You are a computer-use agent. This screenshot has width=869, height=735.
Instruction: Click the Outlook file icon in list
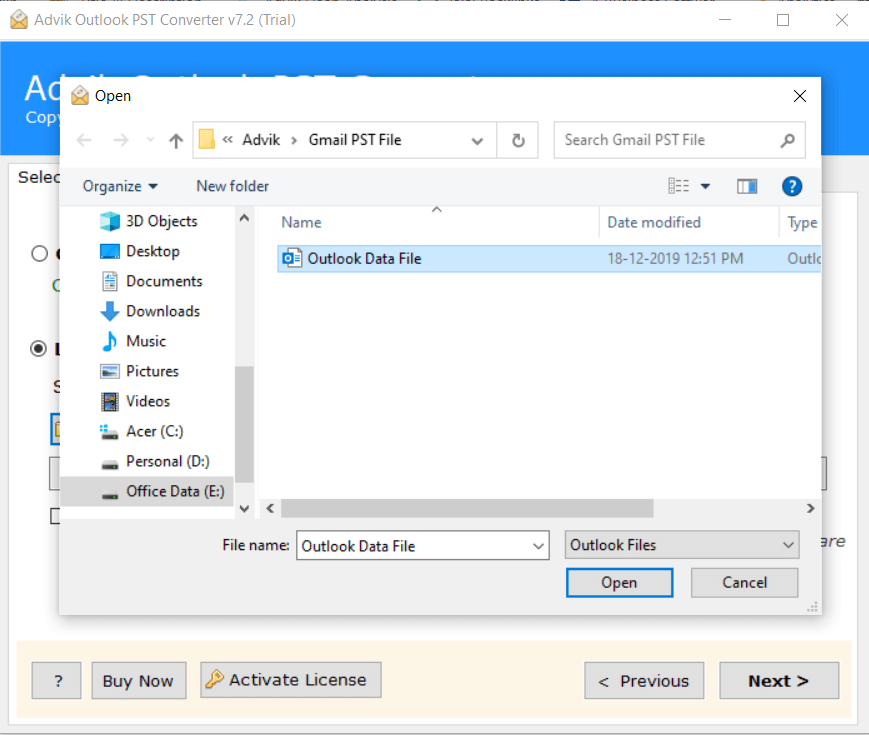coord(292,258)
